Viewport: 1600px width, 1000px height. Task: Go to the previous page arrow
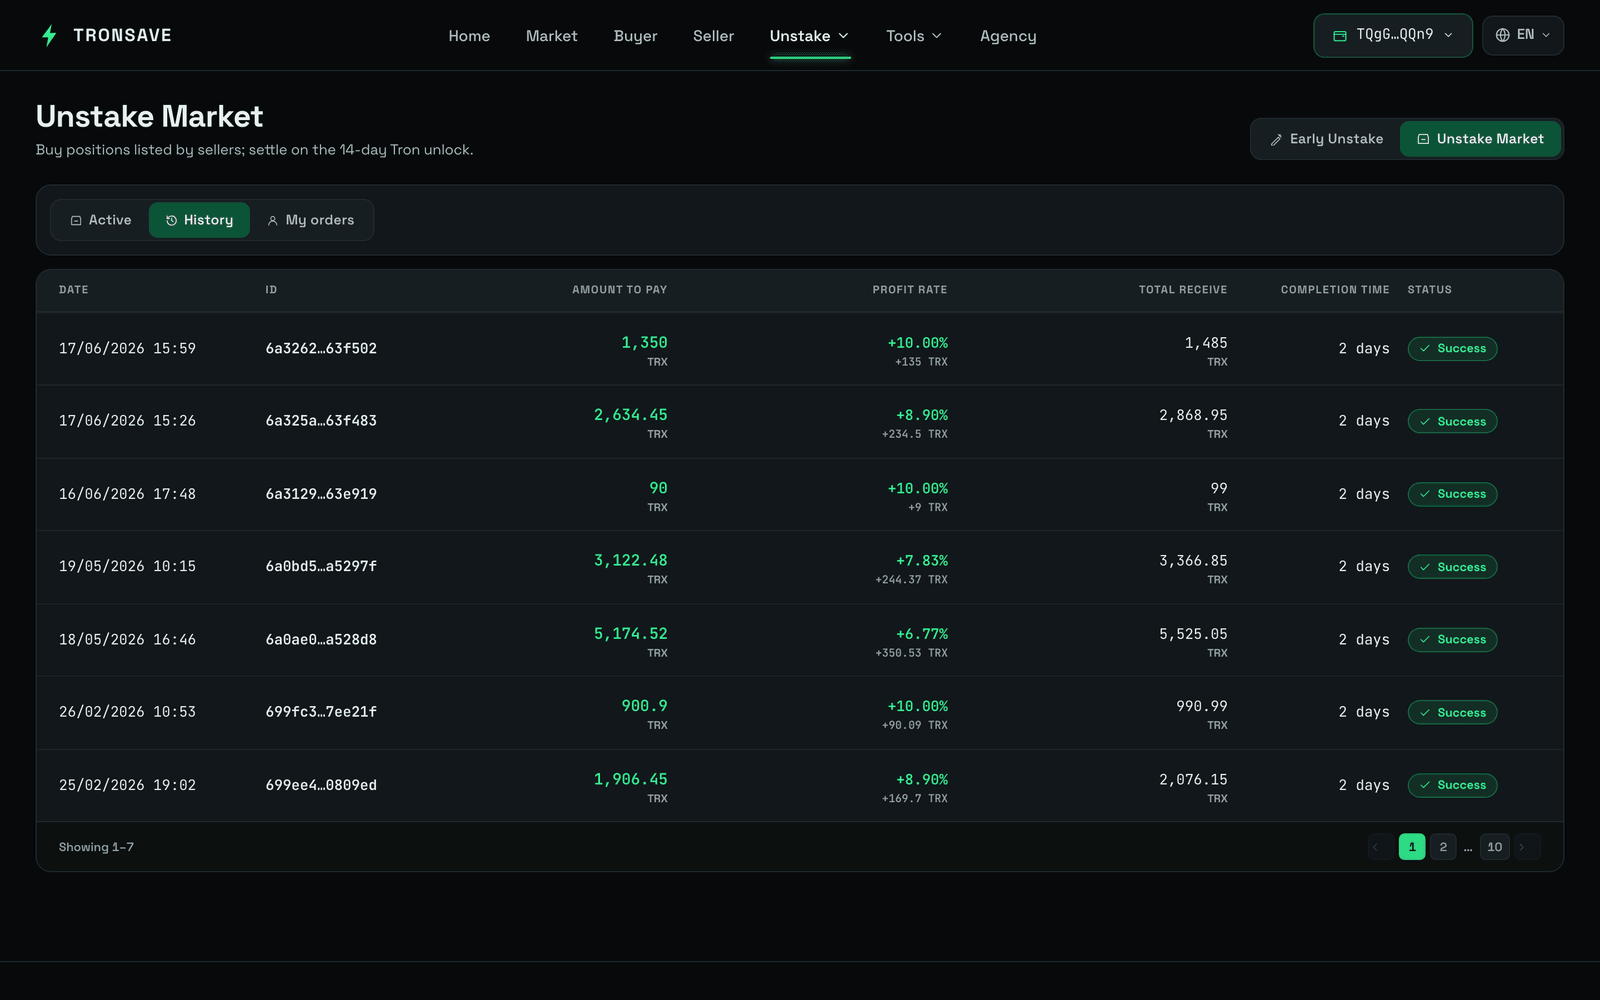coord(1380,847)
